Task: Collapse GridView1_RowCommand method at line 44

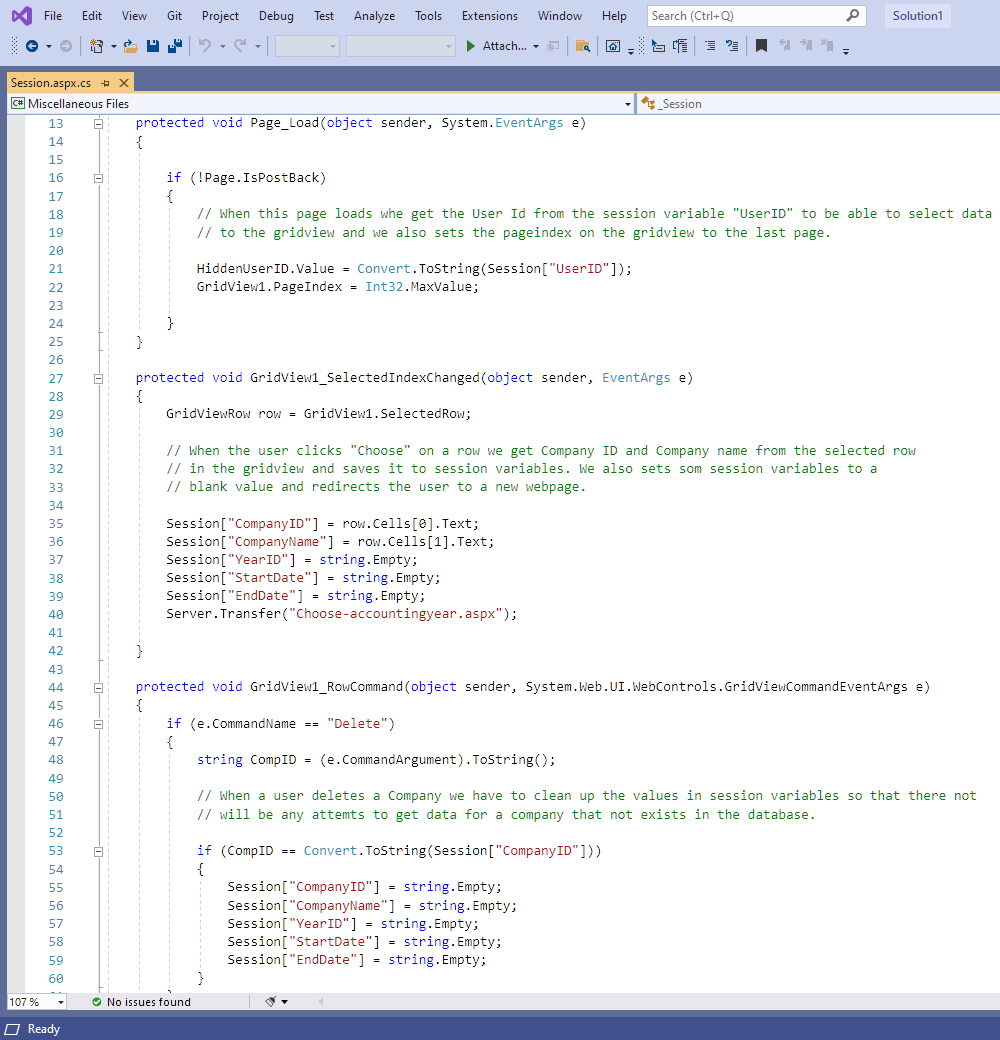Action: 98,688
